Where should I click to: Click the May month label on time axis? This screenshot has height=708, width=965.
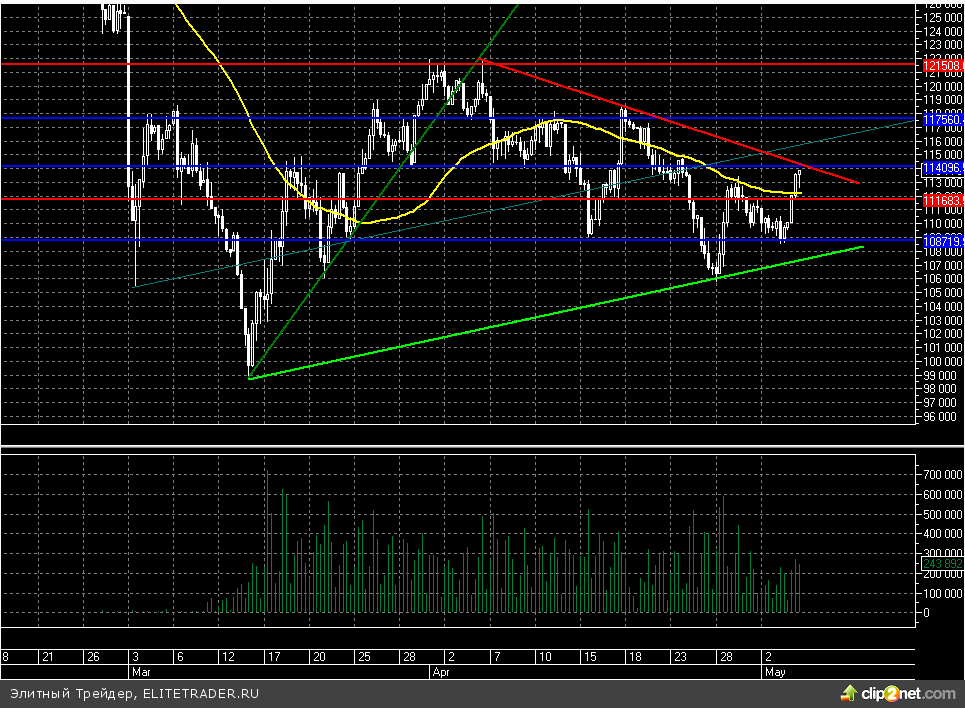(x=775, y=672)
